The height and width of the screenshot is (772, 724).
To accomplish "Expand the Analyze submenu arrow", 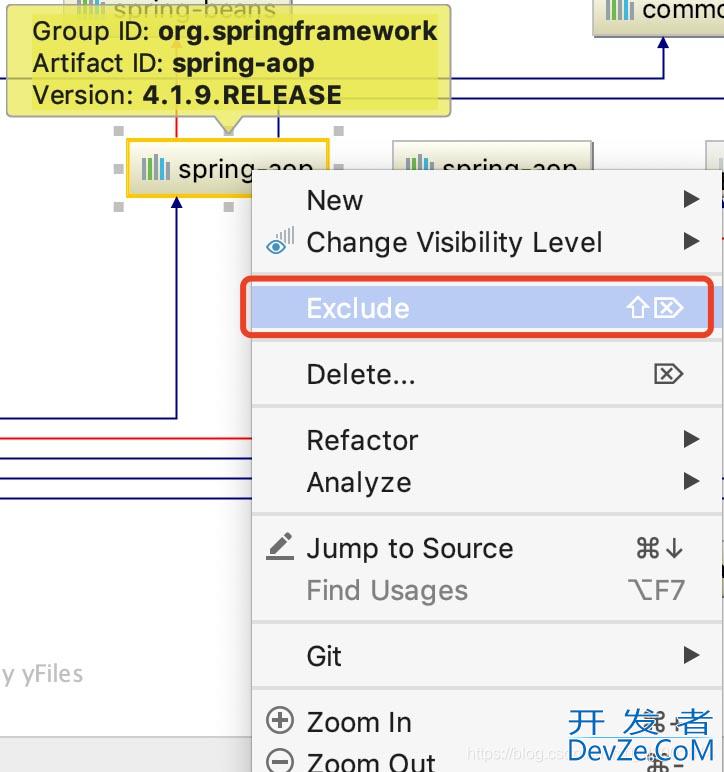I will [x=692, y=481].
